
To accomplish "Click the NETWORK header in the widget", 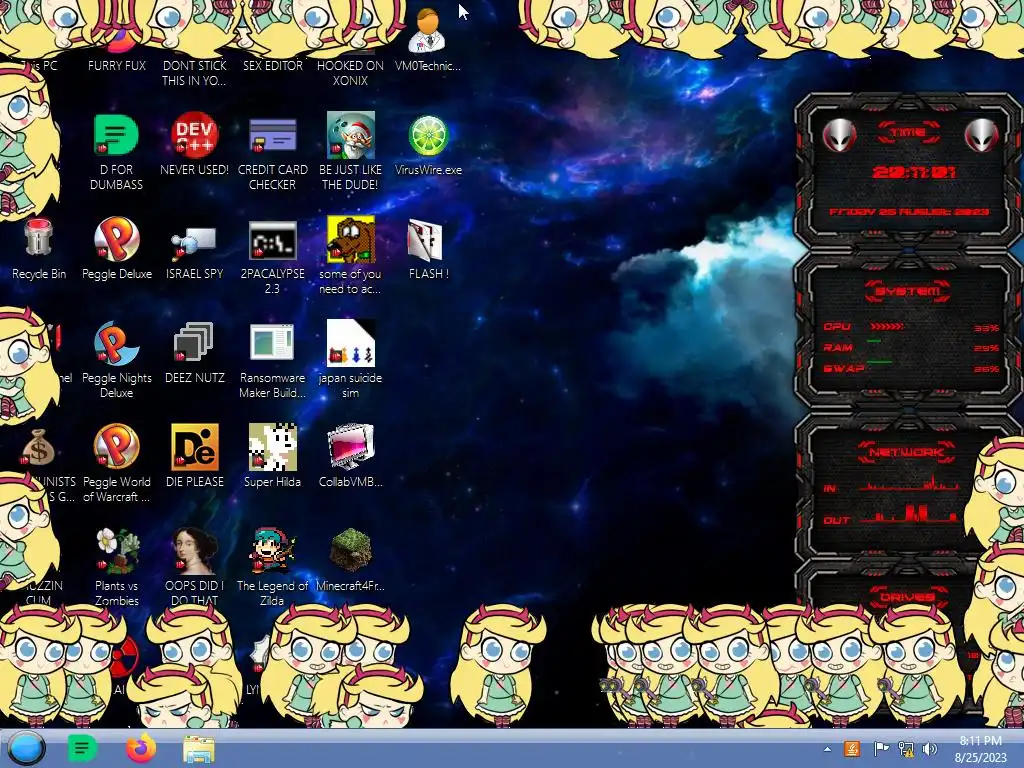I will point(907,452).
